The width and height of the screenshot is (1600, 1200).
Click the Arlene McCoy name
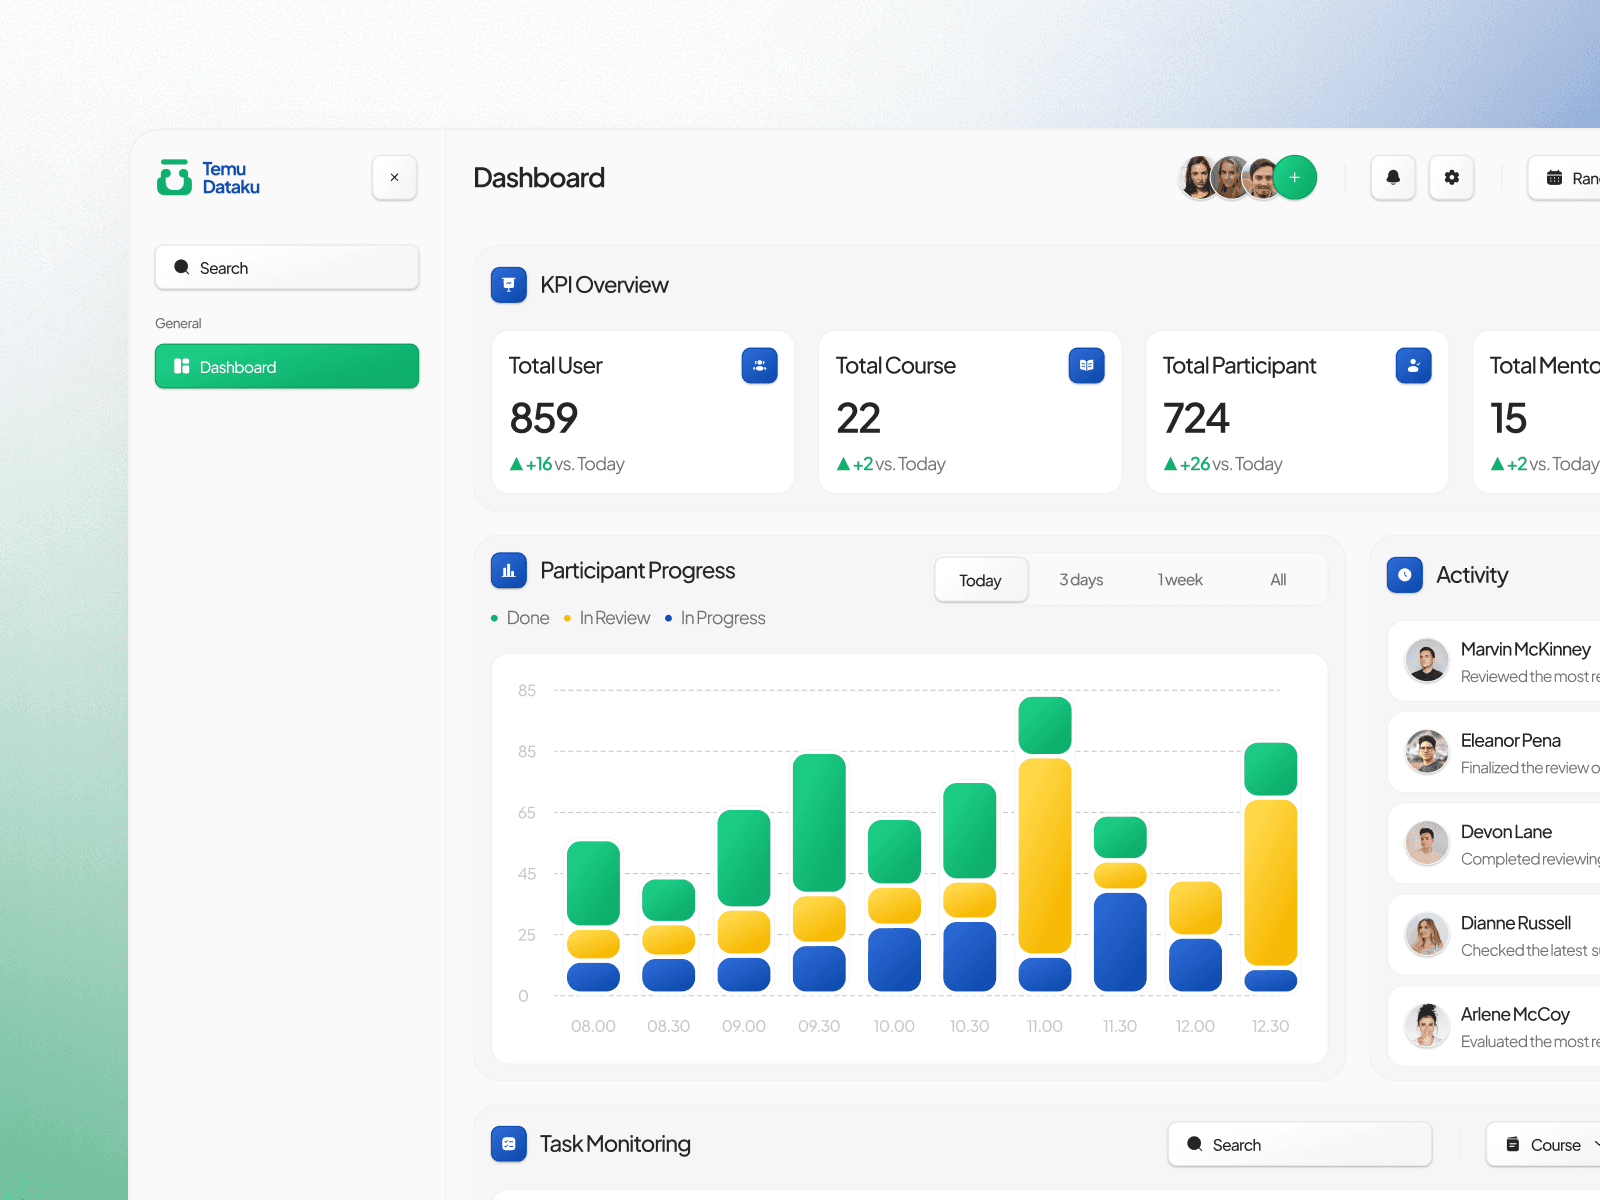(1515, 1014)
